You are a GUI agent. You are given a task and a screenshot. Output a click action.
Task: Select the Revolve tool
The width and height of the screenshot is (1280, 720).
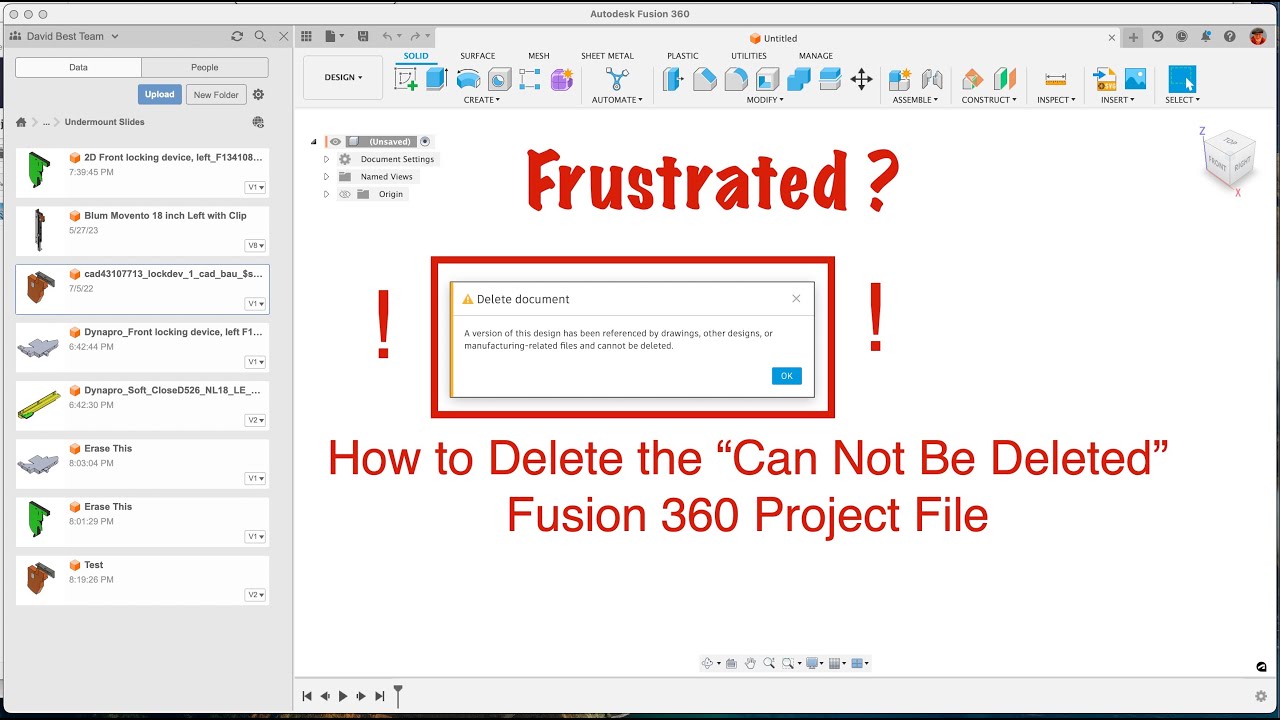(x=468, y=79)
